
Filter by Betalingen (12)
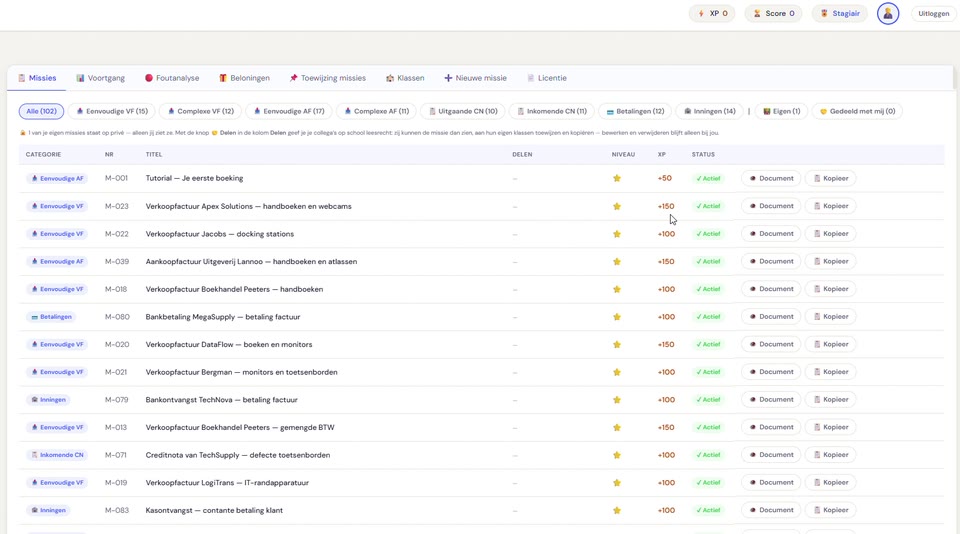pos(635,111)
